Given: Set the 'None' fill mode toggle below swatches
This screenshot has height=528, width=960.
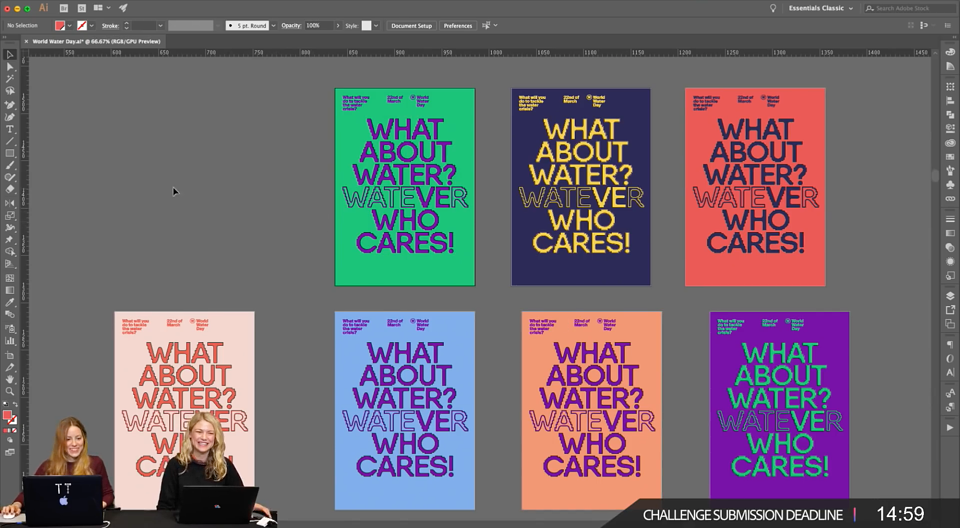Looking at the screenshot, I should [14, 431].
